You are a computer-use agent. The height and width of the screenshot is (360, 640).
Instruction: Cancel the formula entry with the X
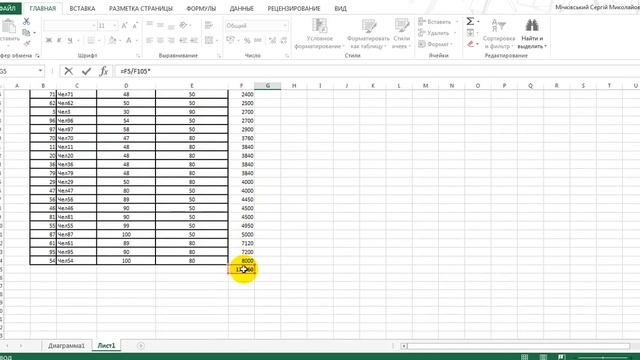(69, 71)
